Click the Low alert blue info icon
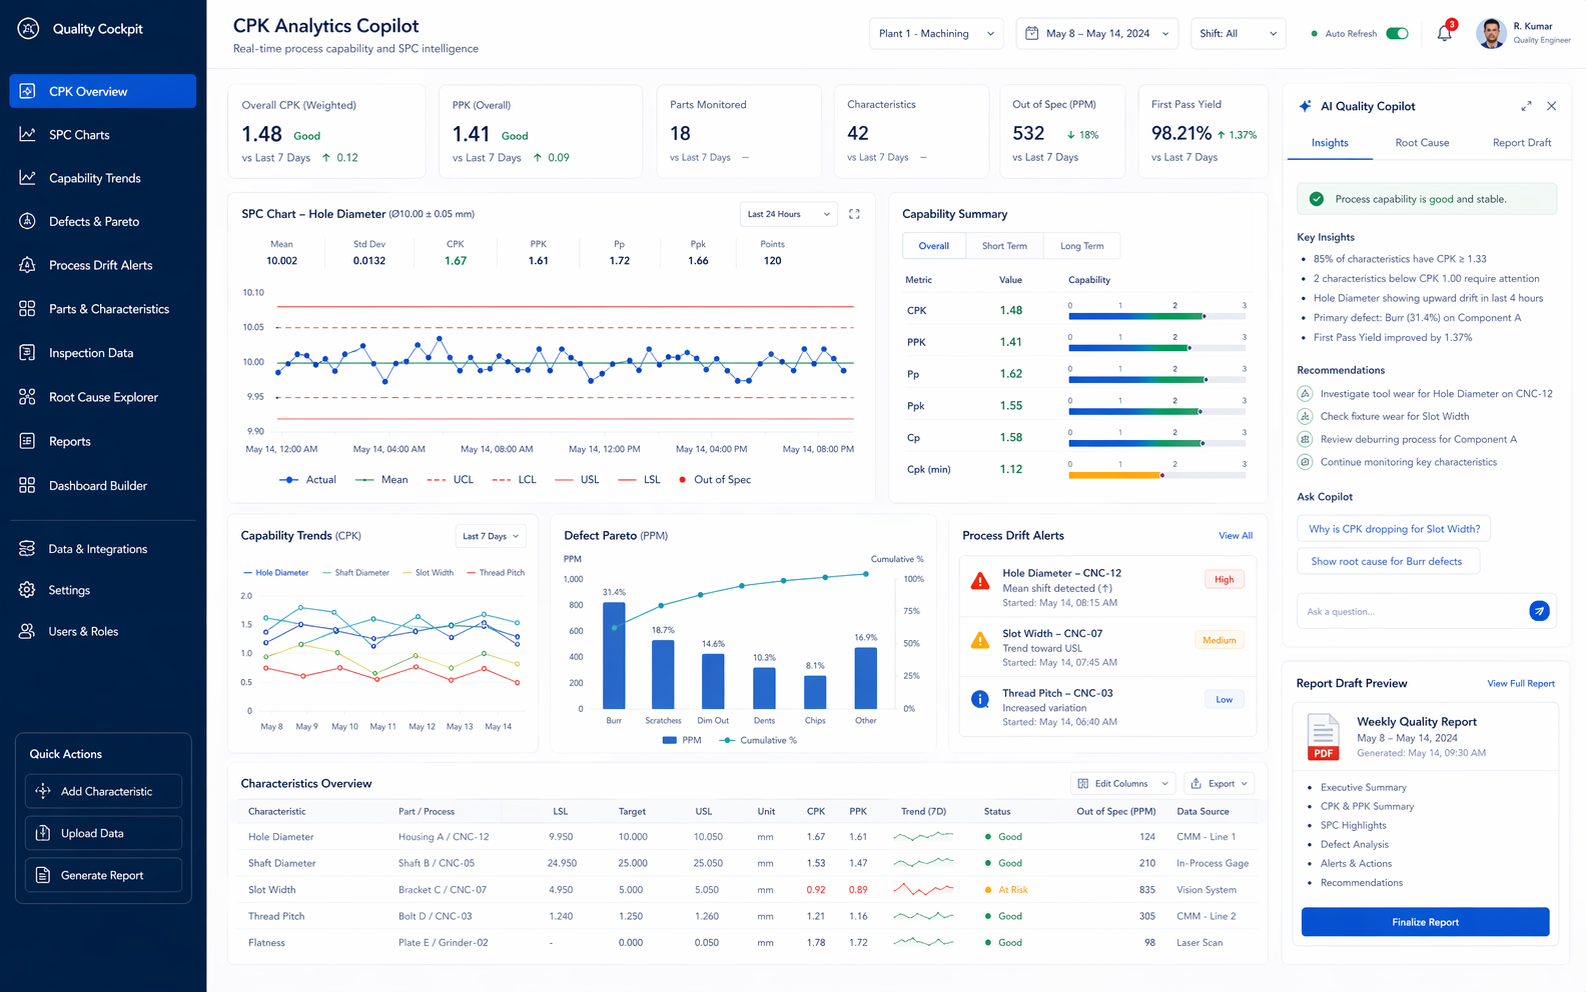1586x992 pixels. (980, 699)
